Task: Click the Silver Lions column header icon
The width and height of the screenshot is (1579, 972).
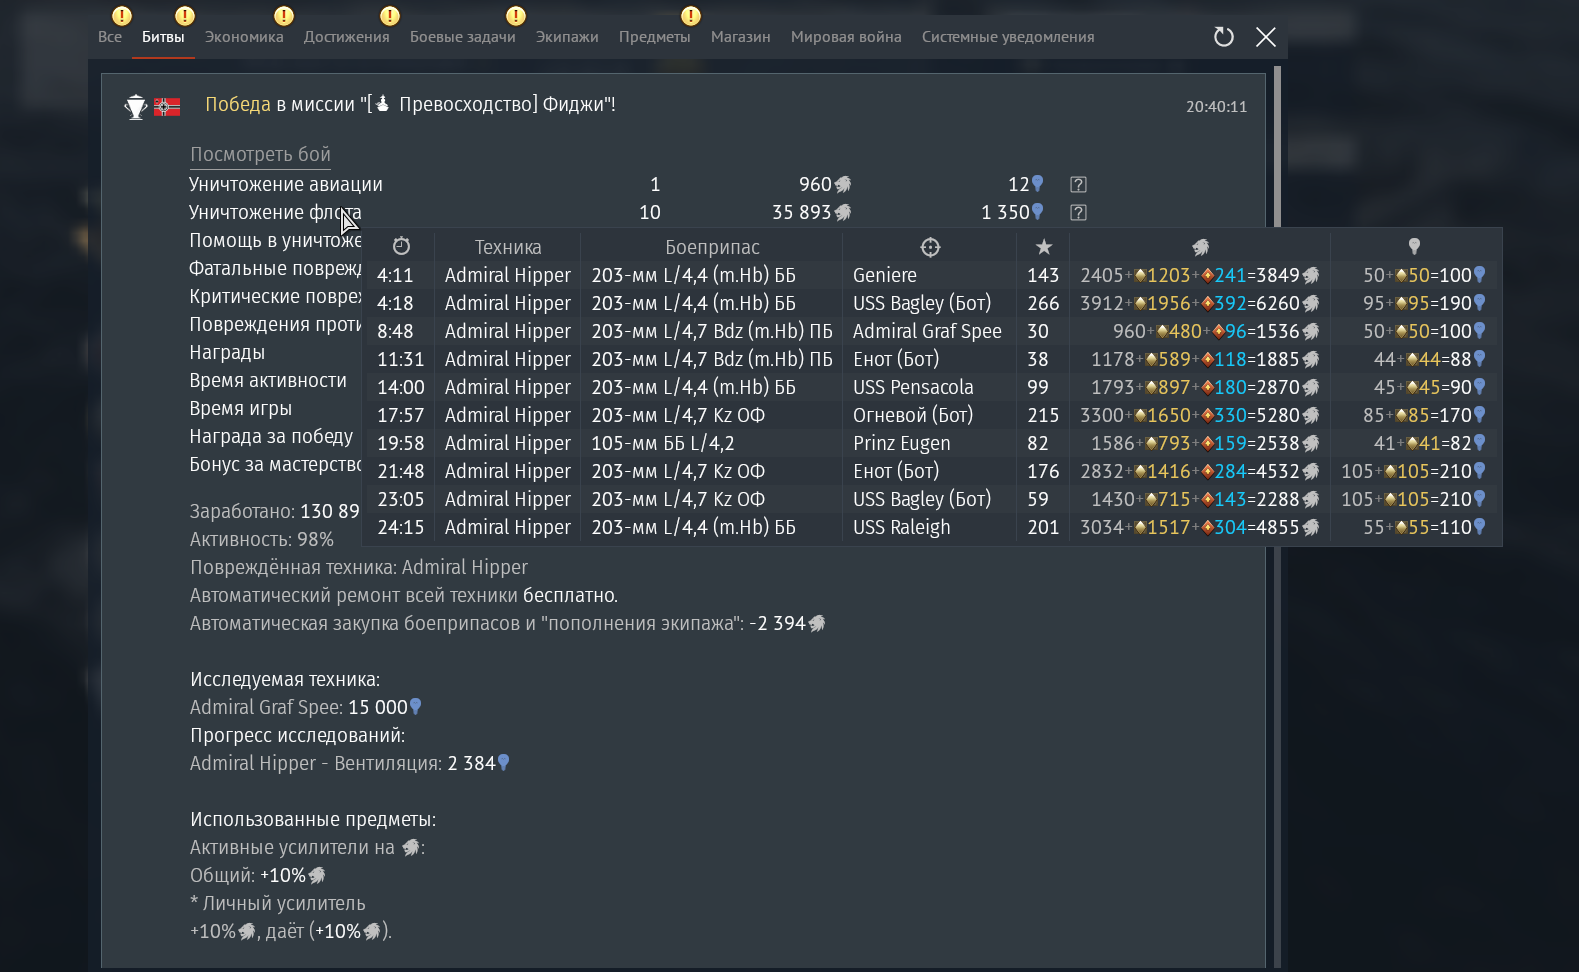Action: click(1200, 247)
